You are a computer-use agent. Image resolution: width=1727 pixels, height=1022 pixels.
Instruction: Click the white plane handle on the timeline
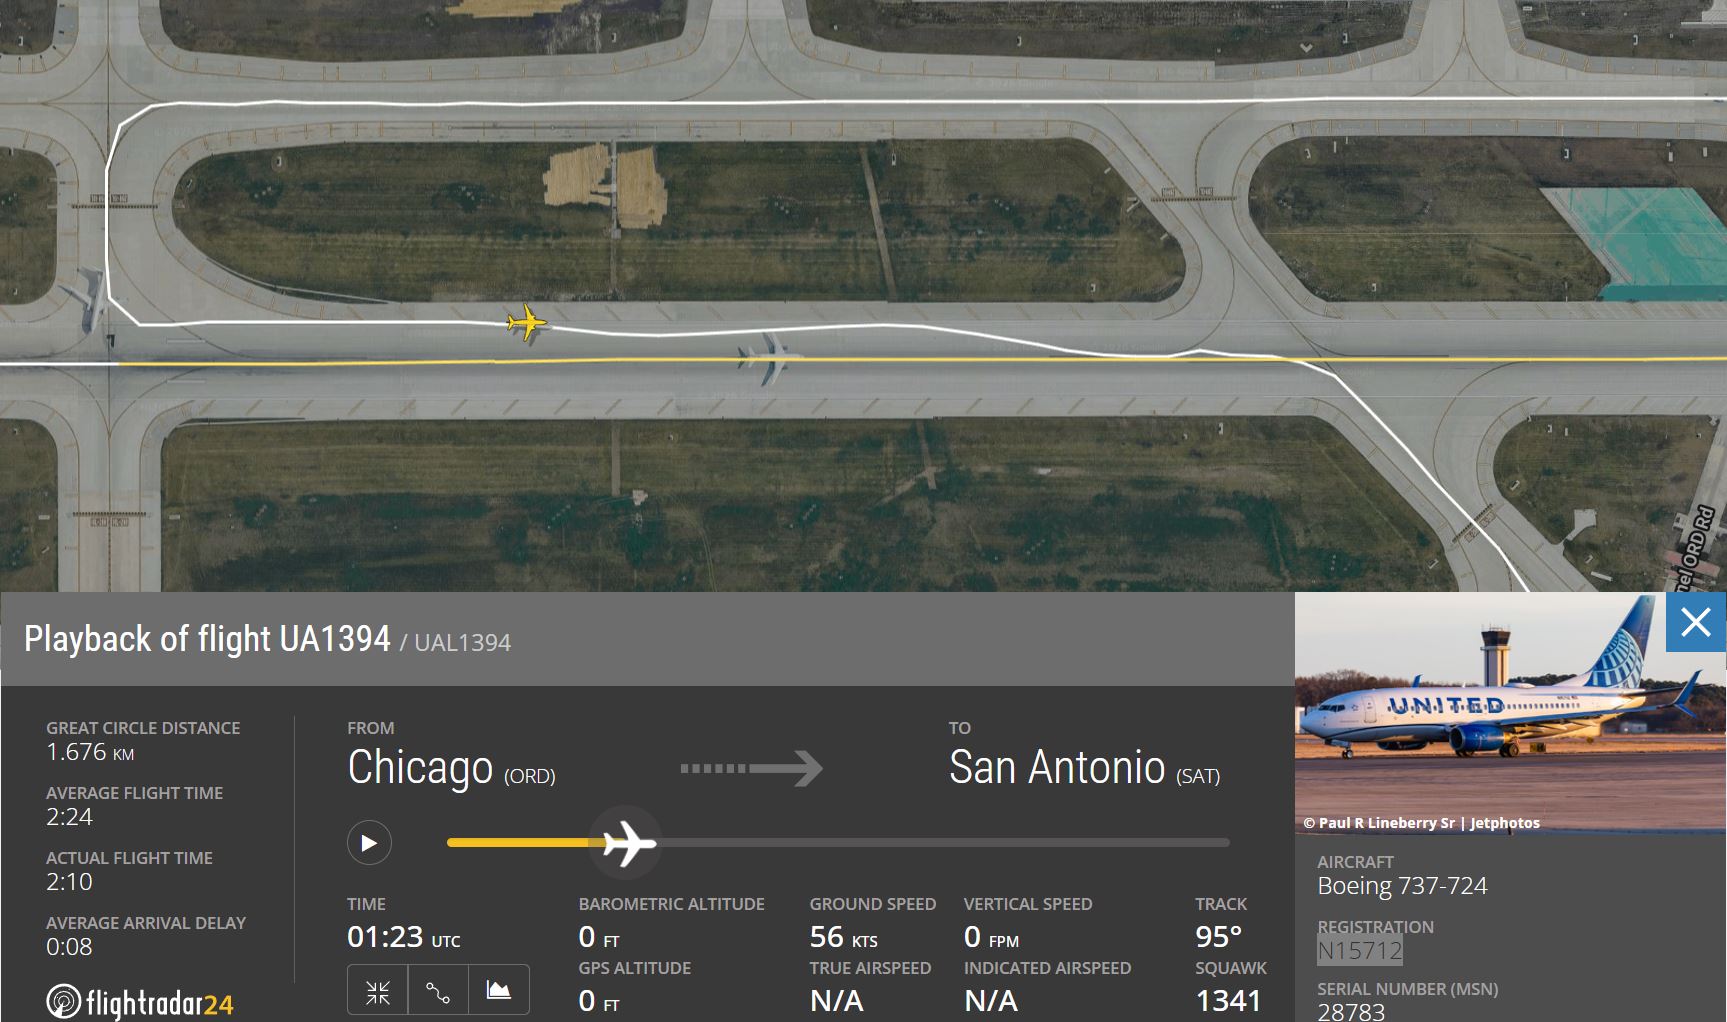click(627, 843)
